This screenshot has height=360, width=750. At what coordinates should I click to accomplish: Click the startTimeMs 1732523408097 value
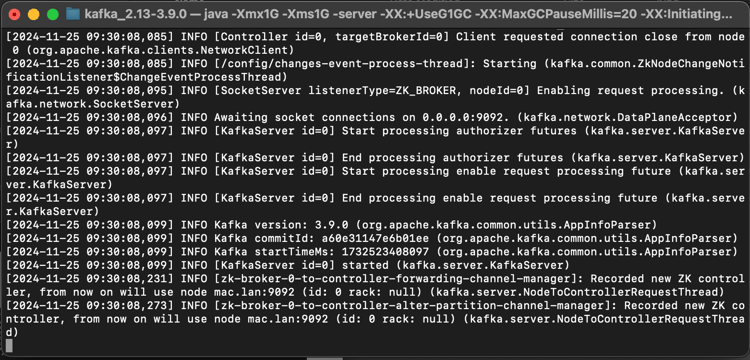pos(384,251)
